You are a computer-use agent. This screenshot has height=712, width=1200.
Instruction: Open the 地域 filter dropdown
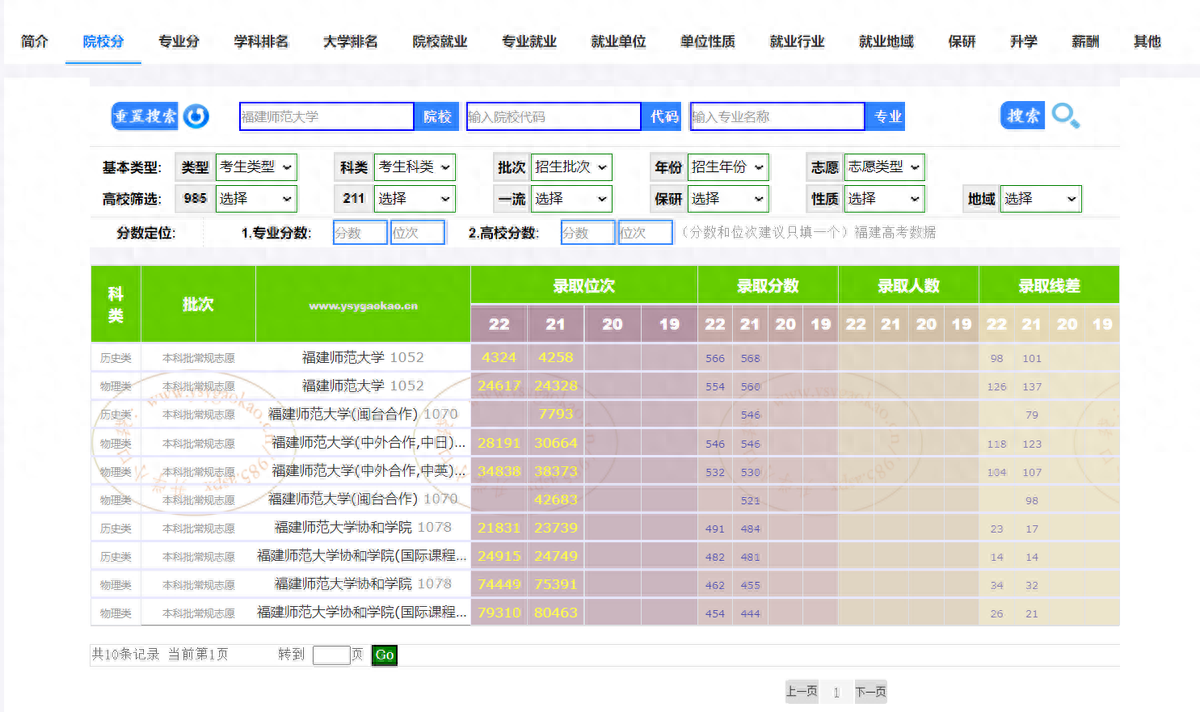coord(1041,199)
